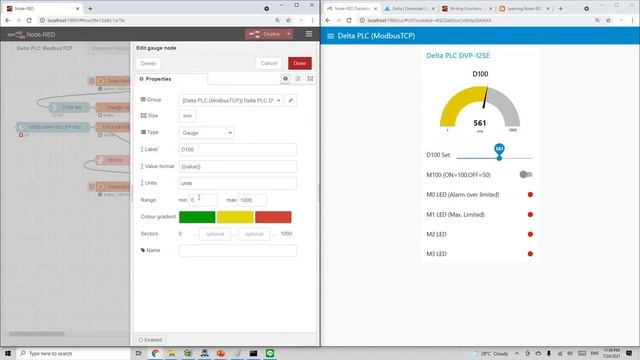Zoom icon in dashboard address bar
This screenshot has height=360, width=640.
pos(598,20)
